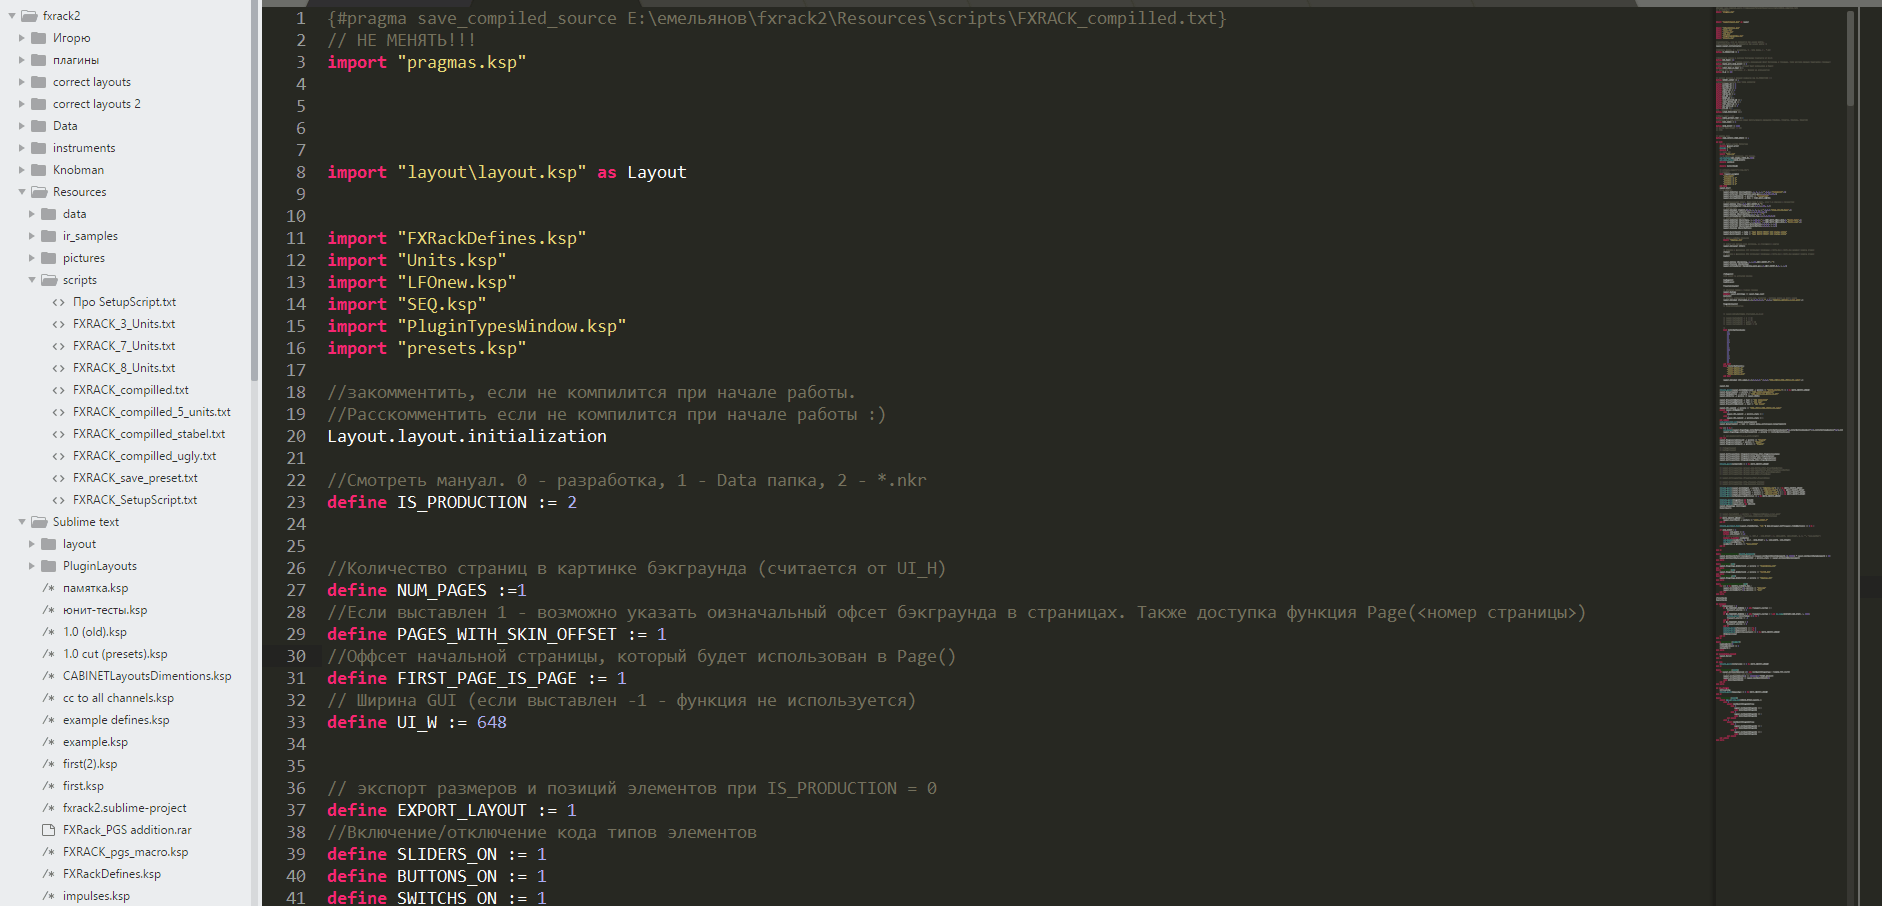Click the "FXRackDefines.ksp" import string
Image resolution: width=1882 pixels, height=906 pixels.
(x=492, y=238)
